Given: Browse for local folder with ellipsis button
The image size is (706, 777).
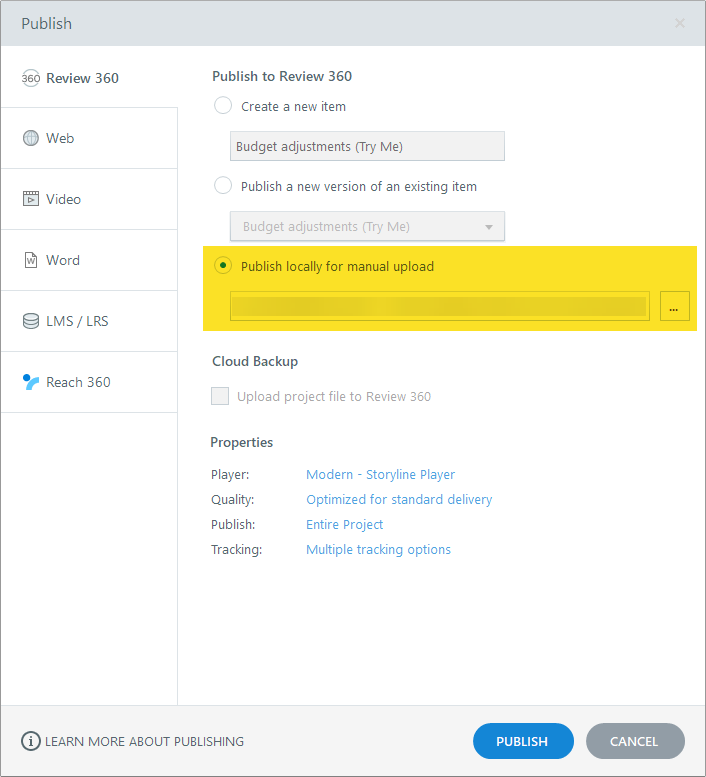Looking at the screenshot, I should (674, 307).
